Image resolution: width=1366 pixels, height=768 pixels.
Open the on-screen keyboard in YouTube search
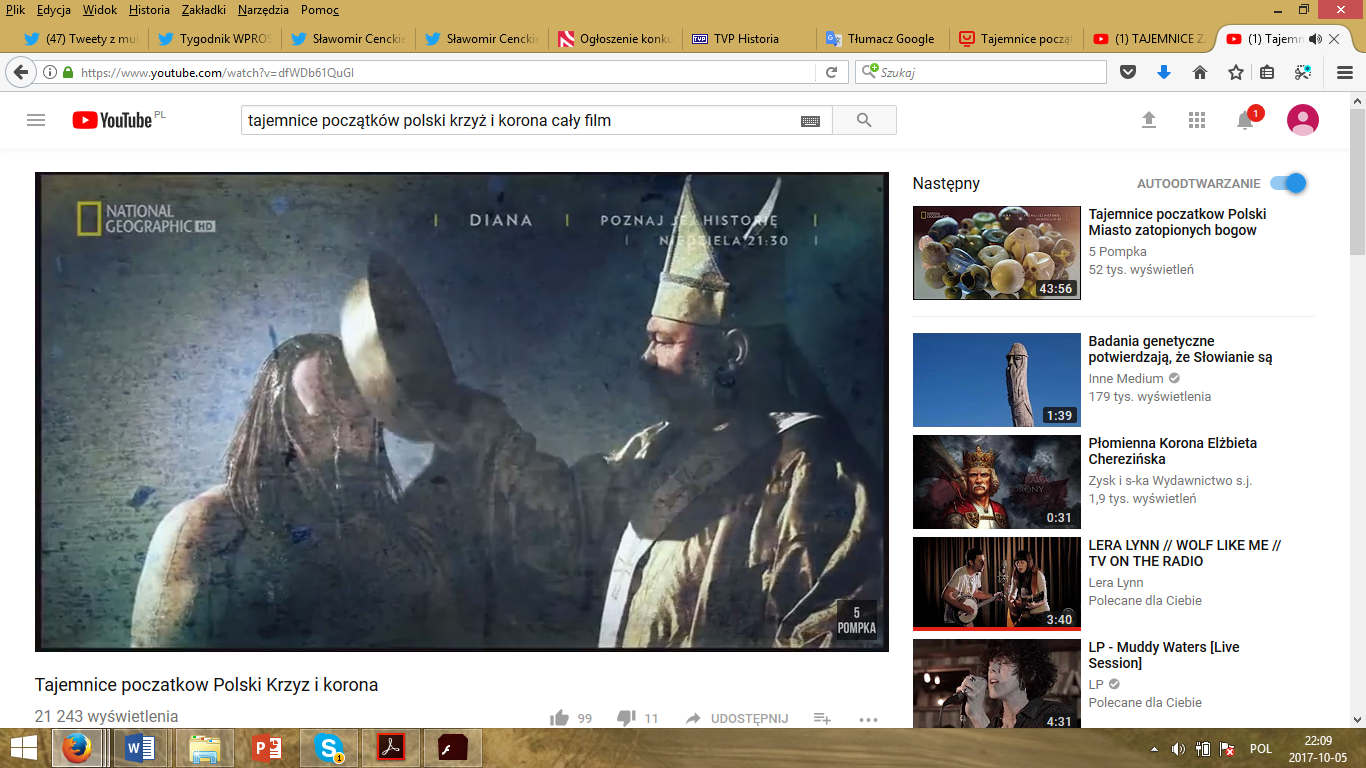click(x=810, y=121)
